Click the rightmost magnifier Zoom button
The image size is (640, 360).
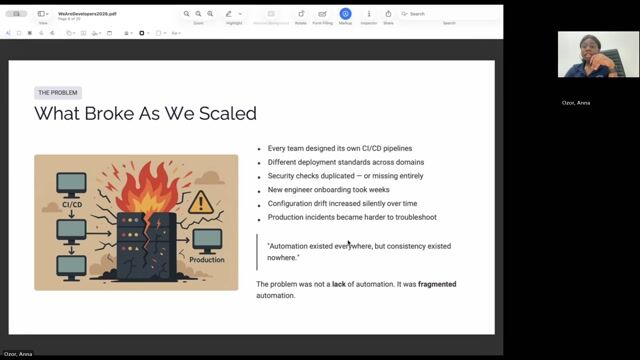[x=210, y=14]
